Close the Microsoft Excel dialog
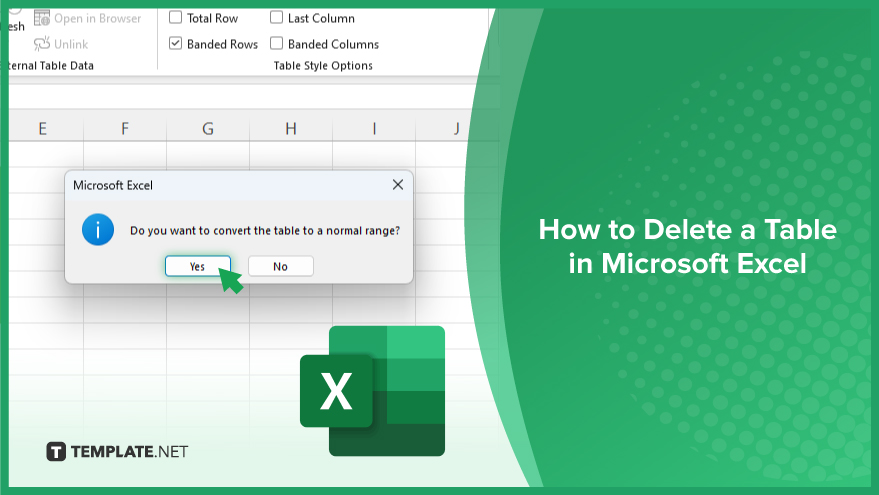The height and width of the screenshot is (495, 879). [x=398, y=184]
